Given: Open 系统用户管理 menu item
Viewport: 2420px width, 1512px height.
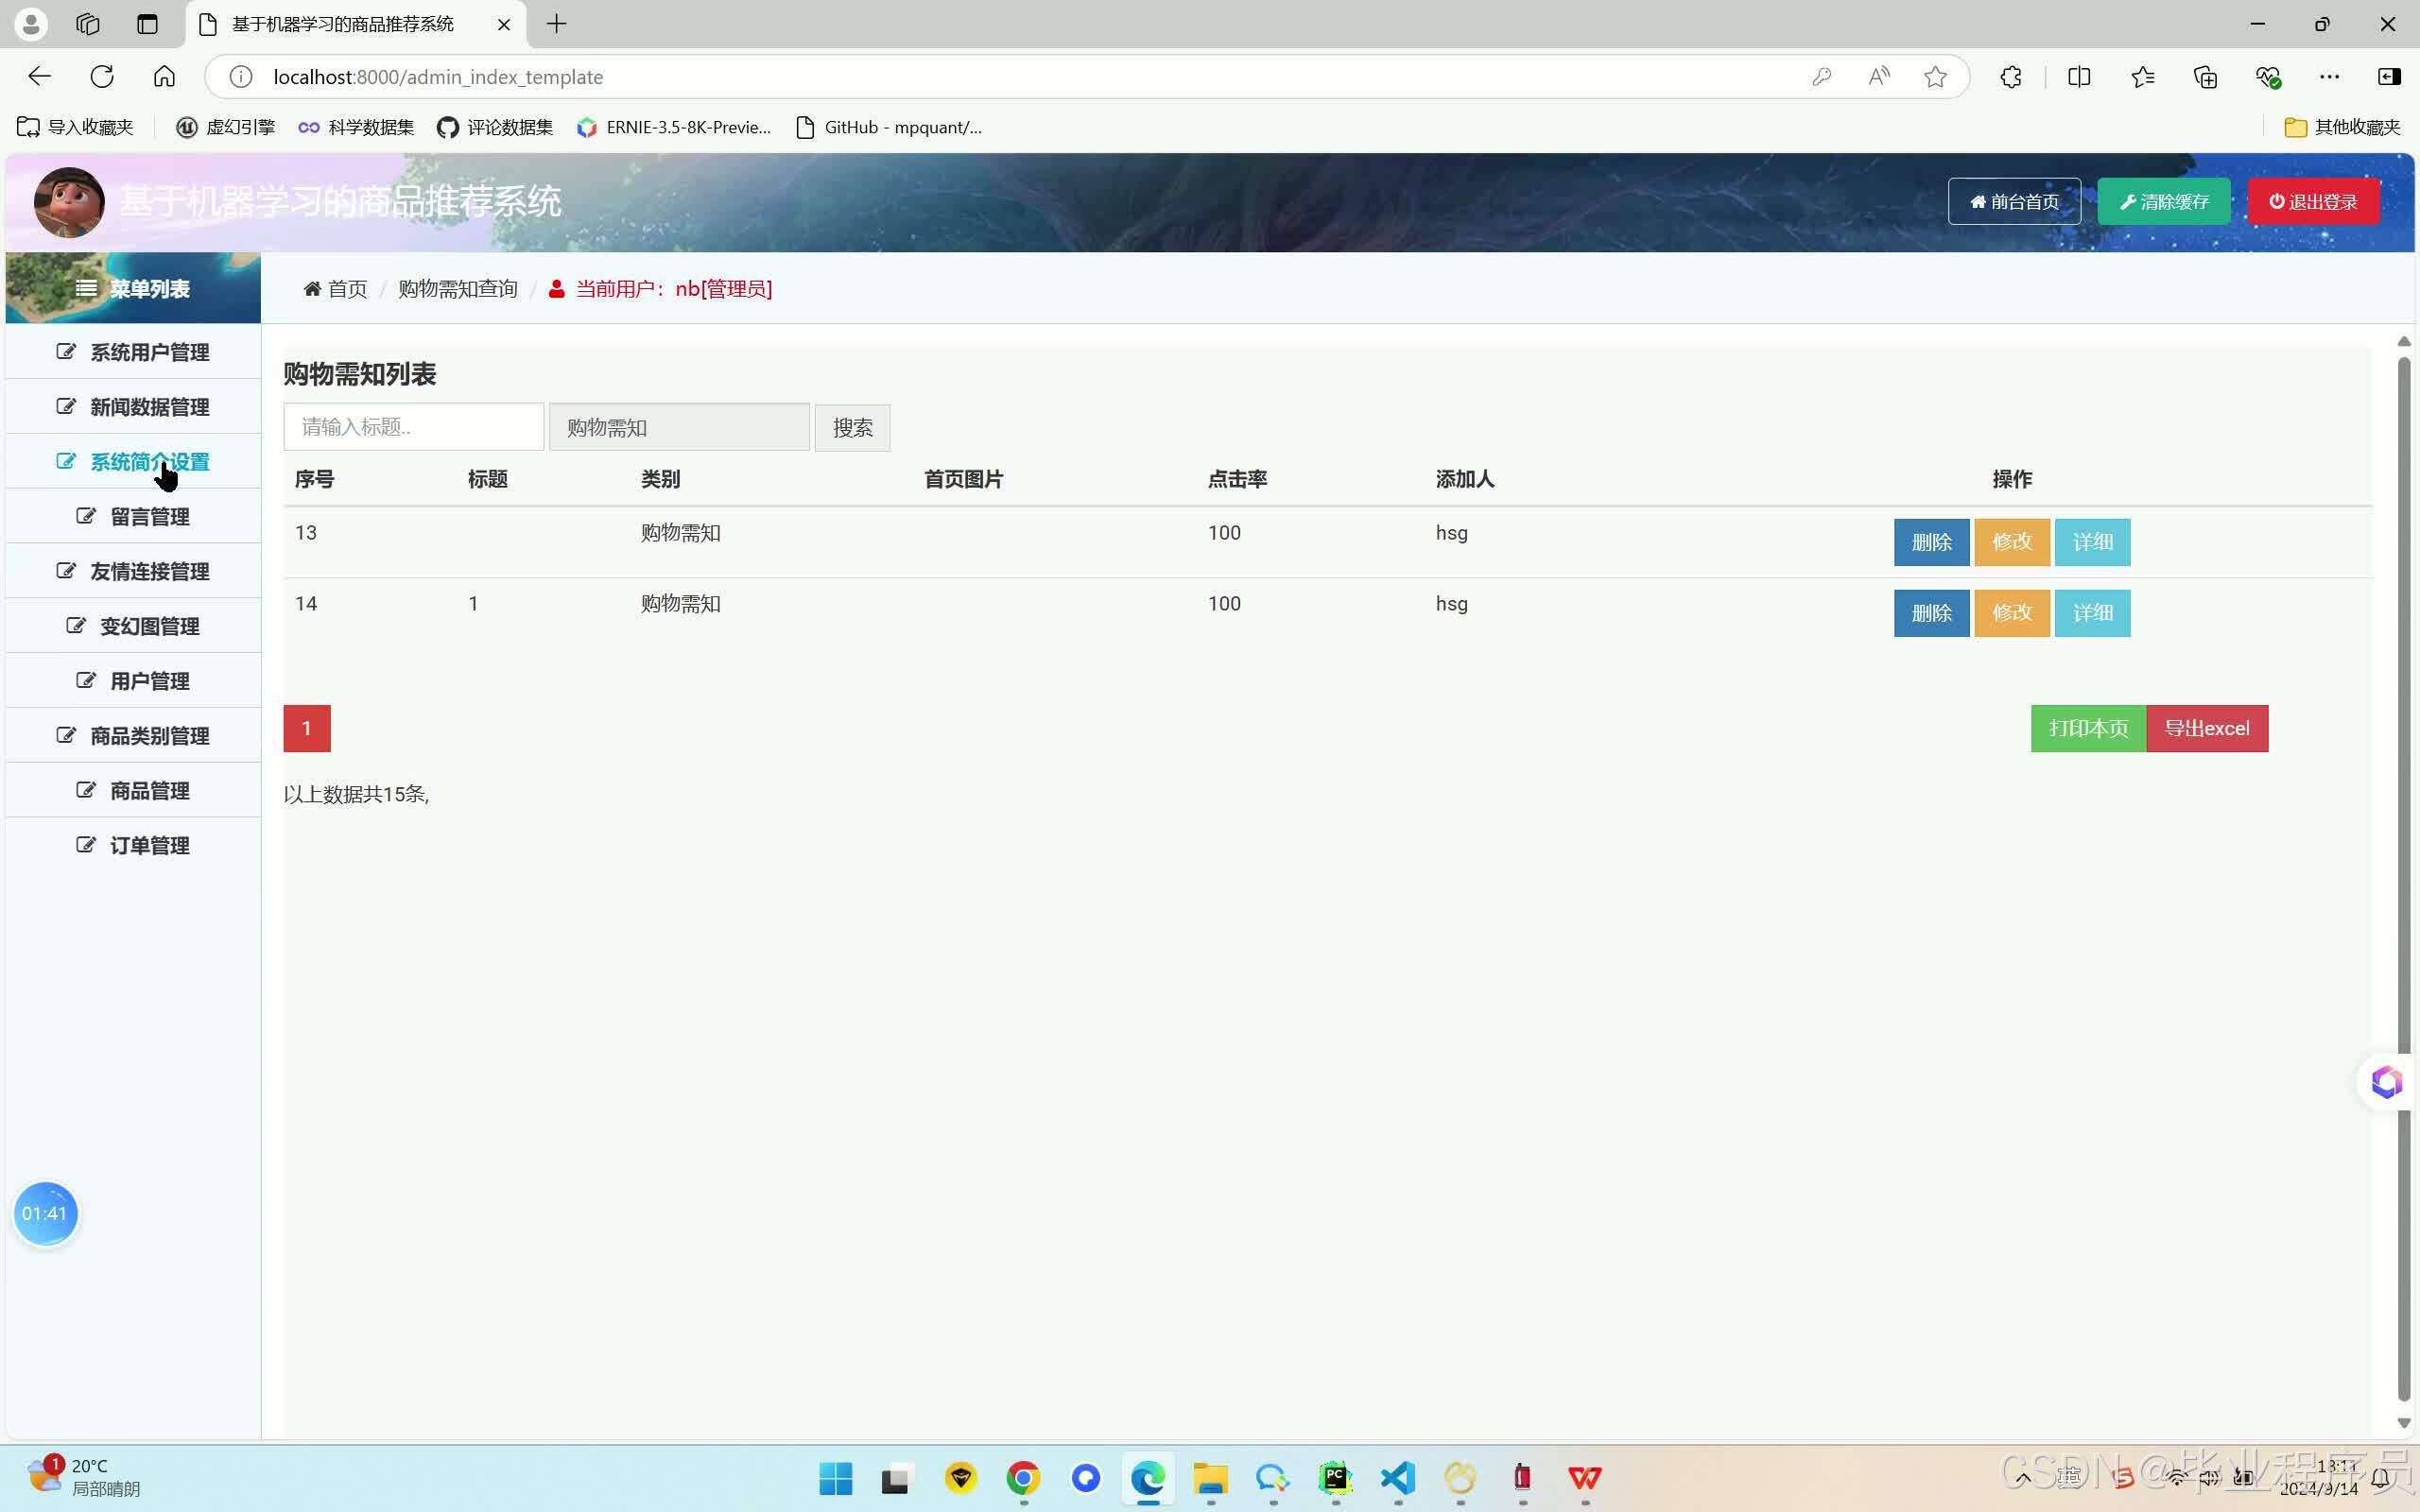Looking at the screenshot, I should [133, 352].
